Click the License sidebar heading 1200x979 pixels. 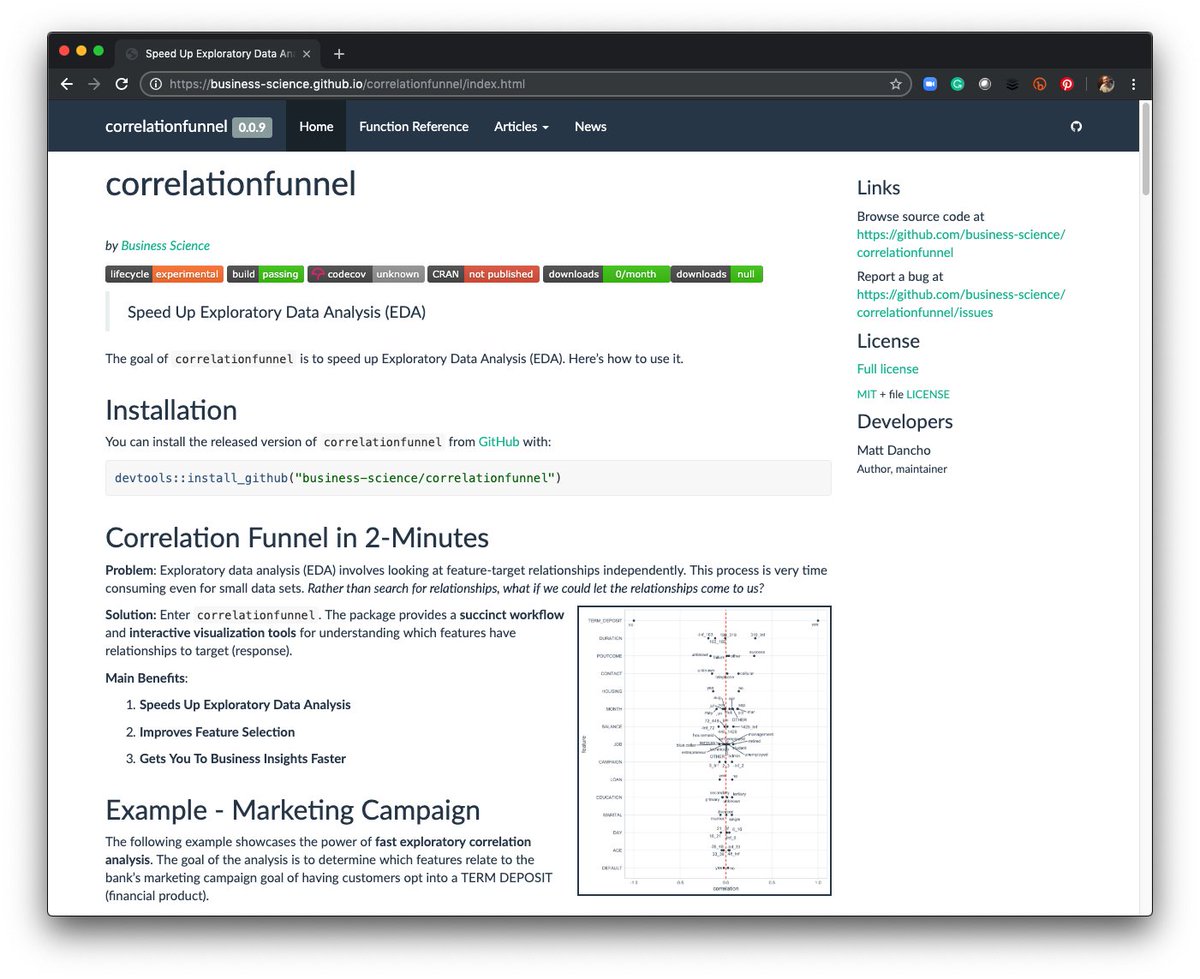(x=887, y=341)
